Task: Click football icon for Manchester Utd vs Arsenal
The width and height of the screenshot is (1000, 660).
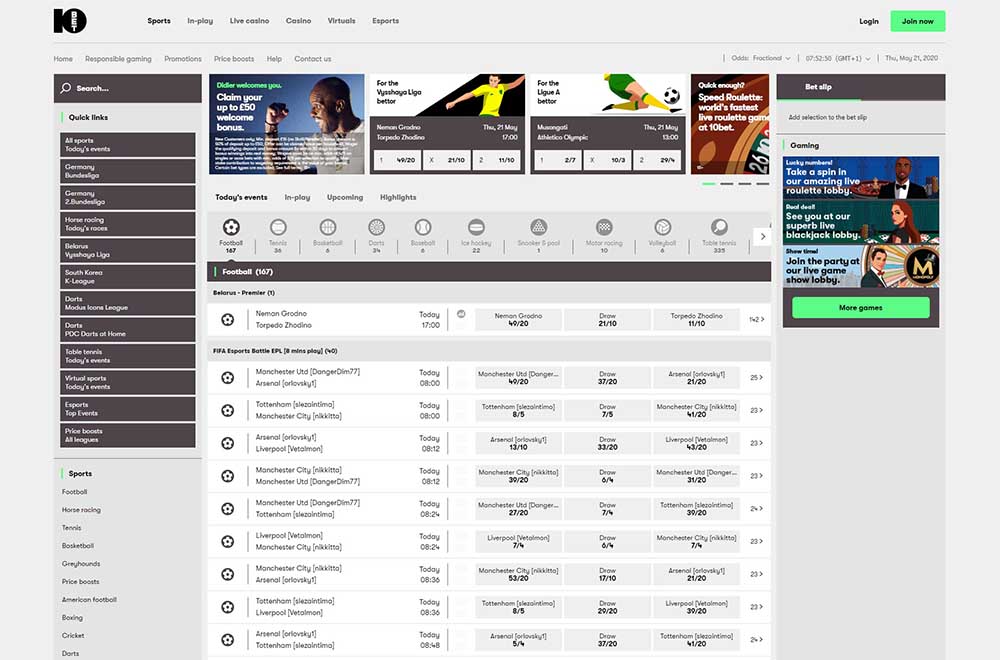Action: tap(228, 378)
